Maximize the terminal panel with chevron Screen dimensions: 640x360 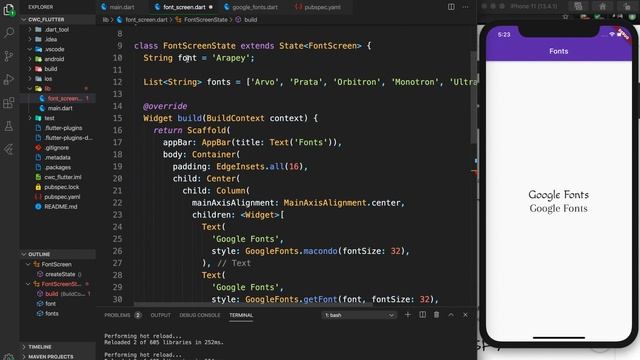451,315
